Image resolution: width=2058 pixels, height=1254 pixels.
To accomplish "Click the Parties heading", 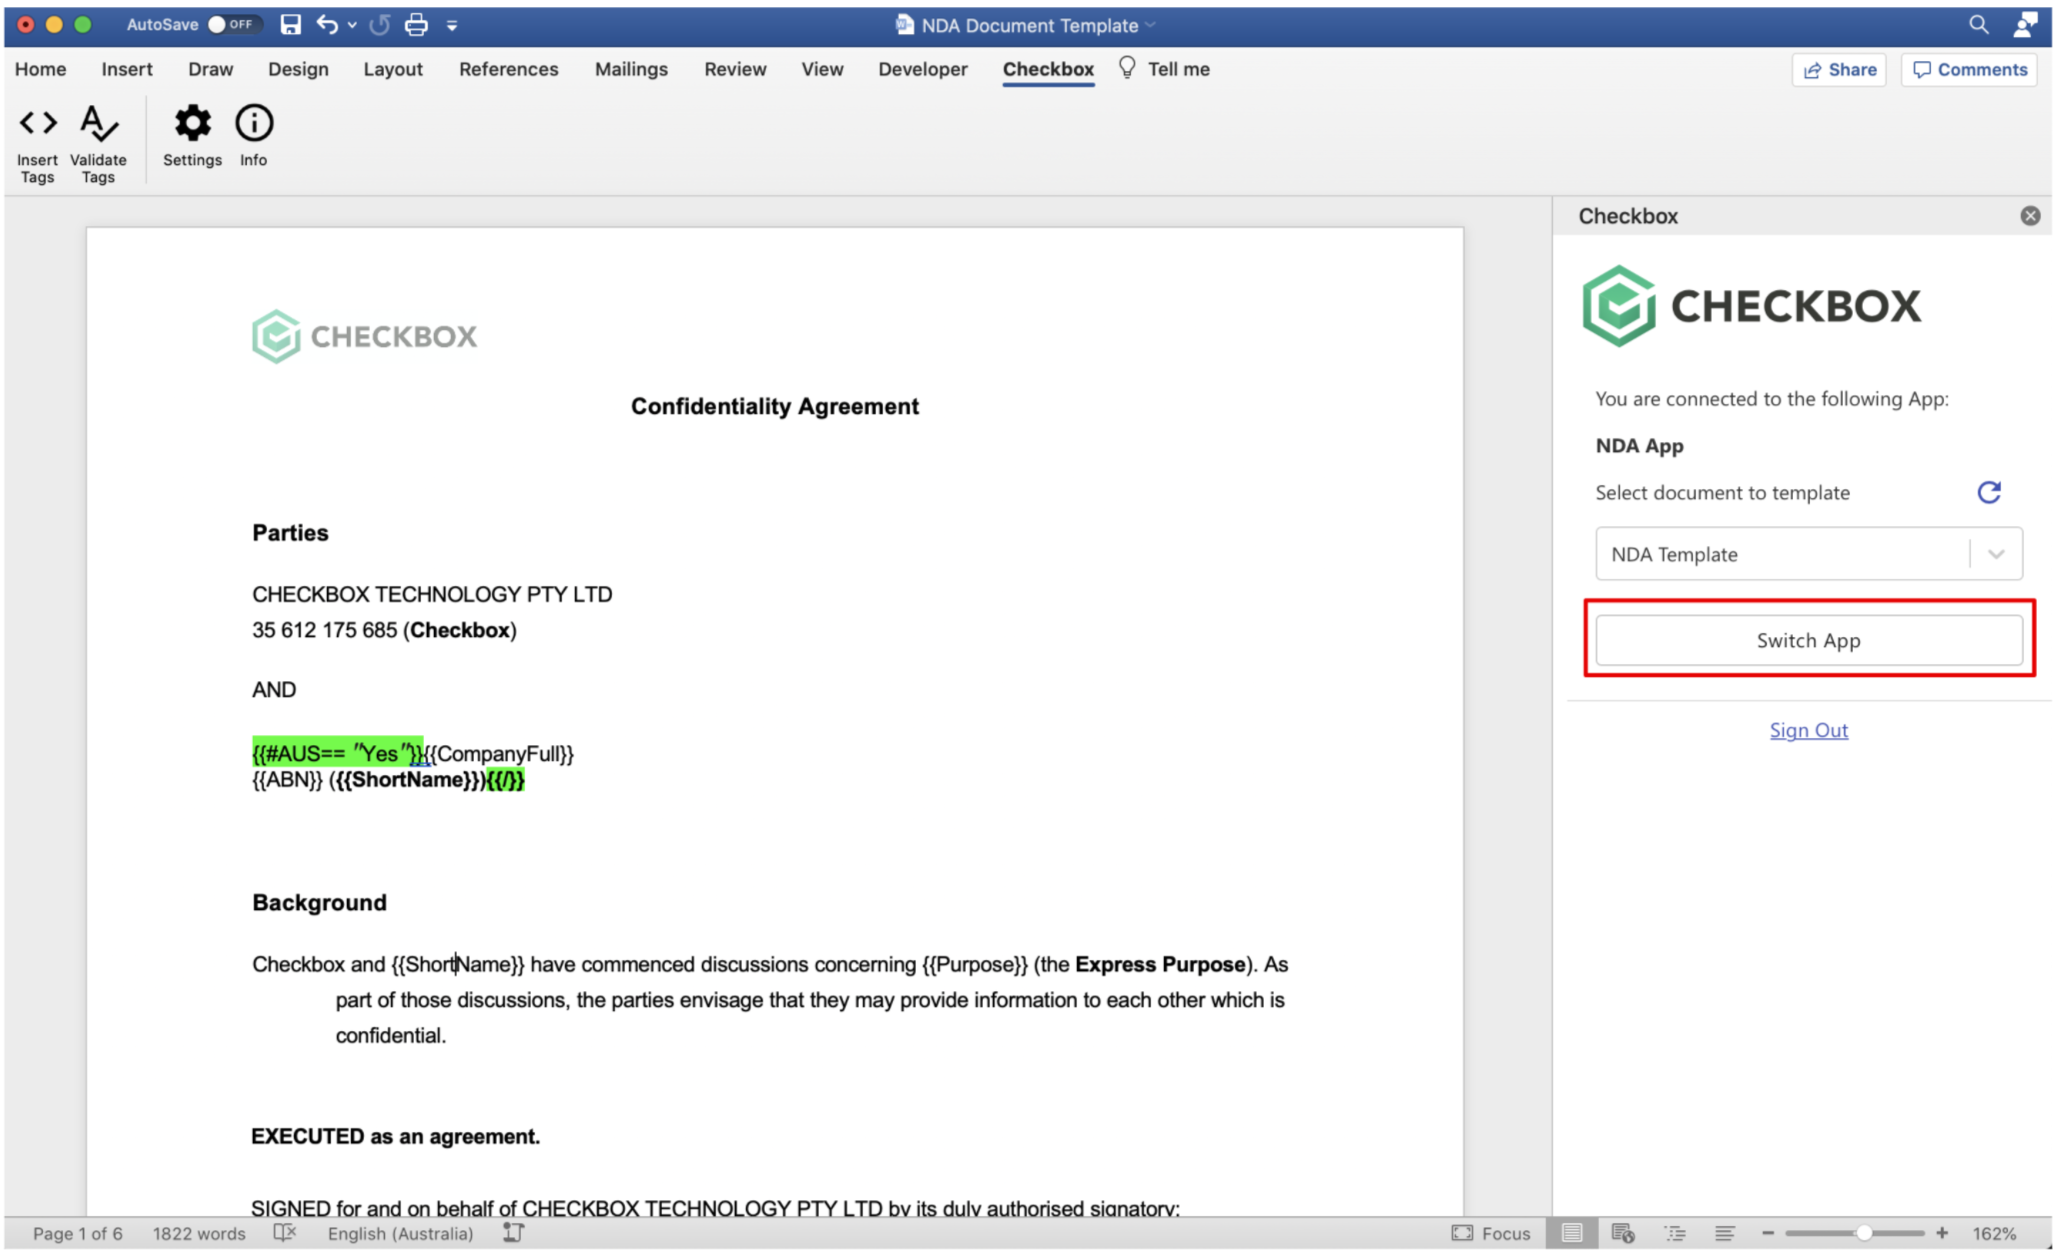I will pyautogui.click(x=290, y=532).
